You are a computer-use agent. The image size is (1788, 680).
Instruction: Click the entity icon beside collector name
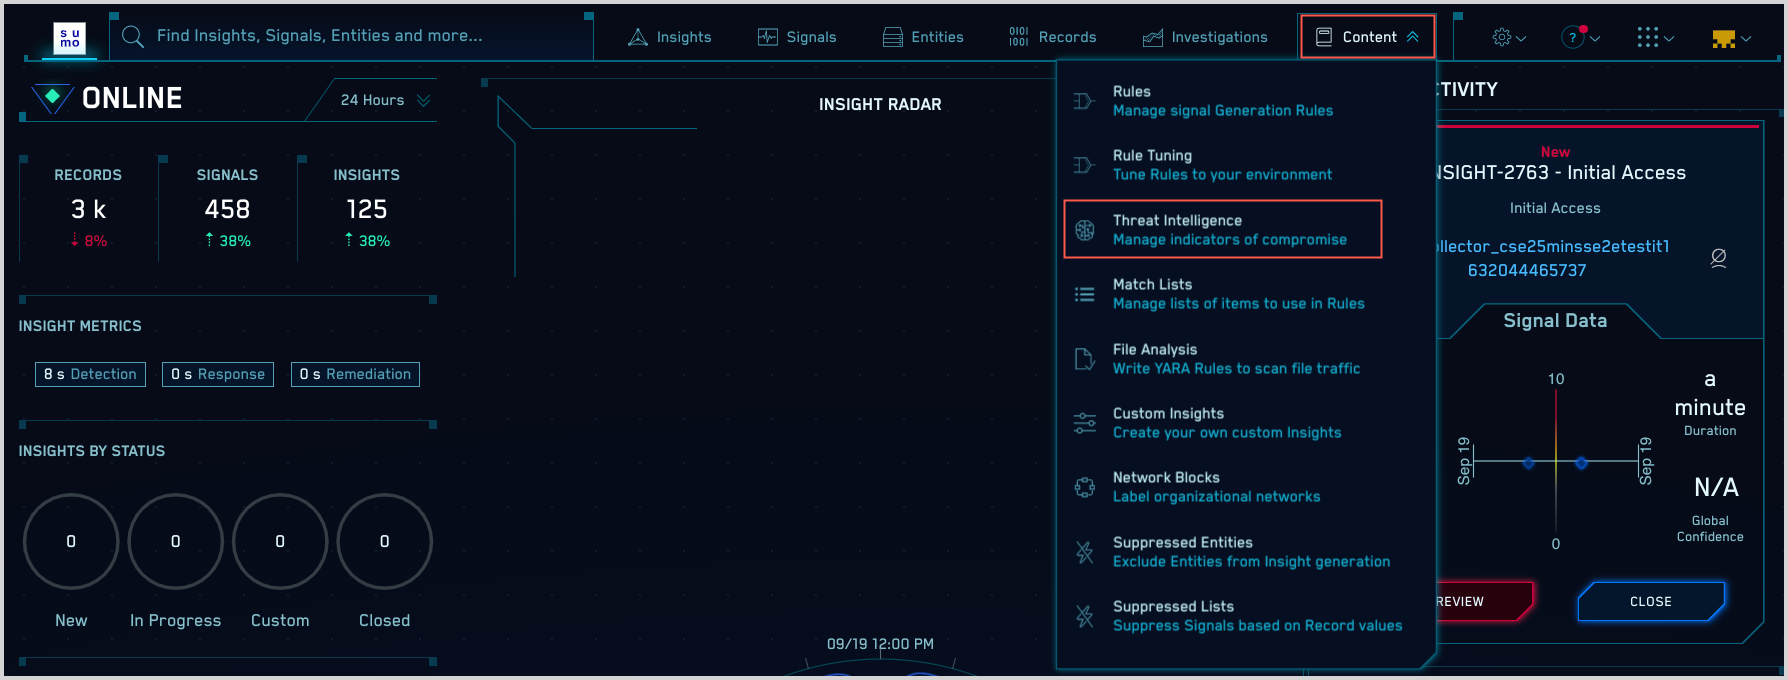pyautogui.click(x=1718, y=258)
